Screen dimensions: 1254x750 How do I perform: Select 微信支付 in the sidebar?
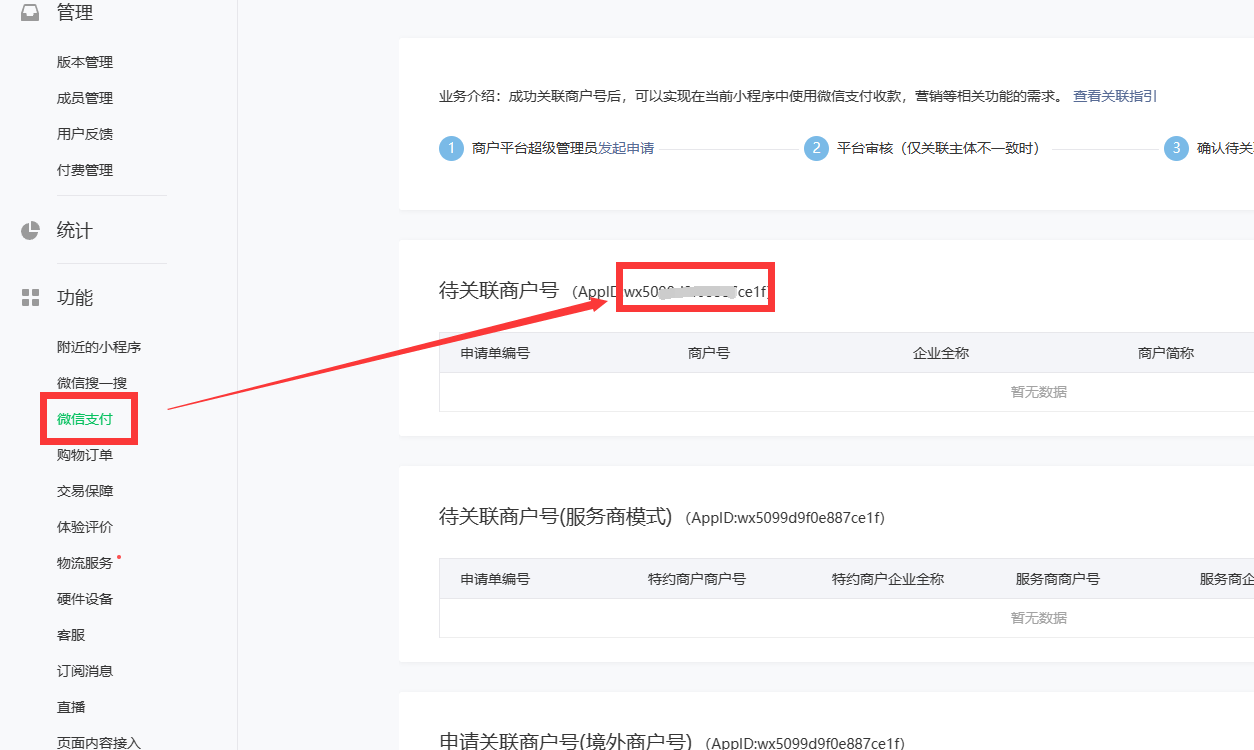click(85, 419)
